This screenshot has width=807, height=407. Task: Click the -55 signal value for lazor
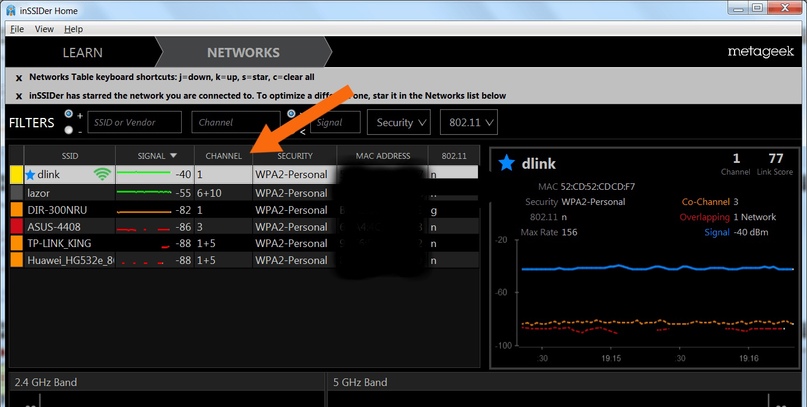(x=183, y=193)
